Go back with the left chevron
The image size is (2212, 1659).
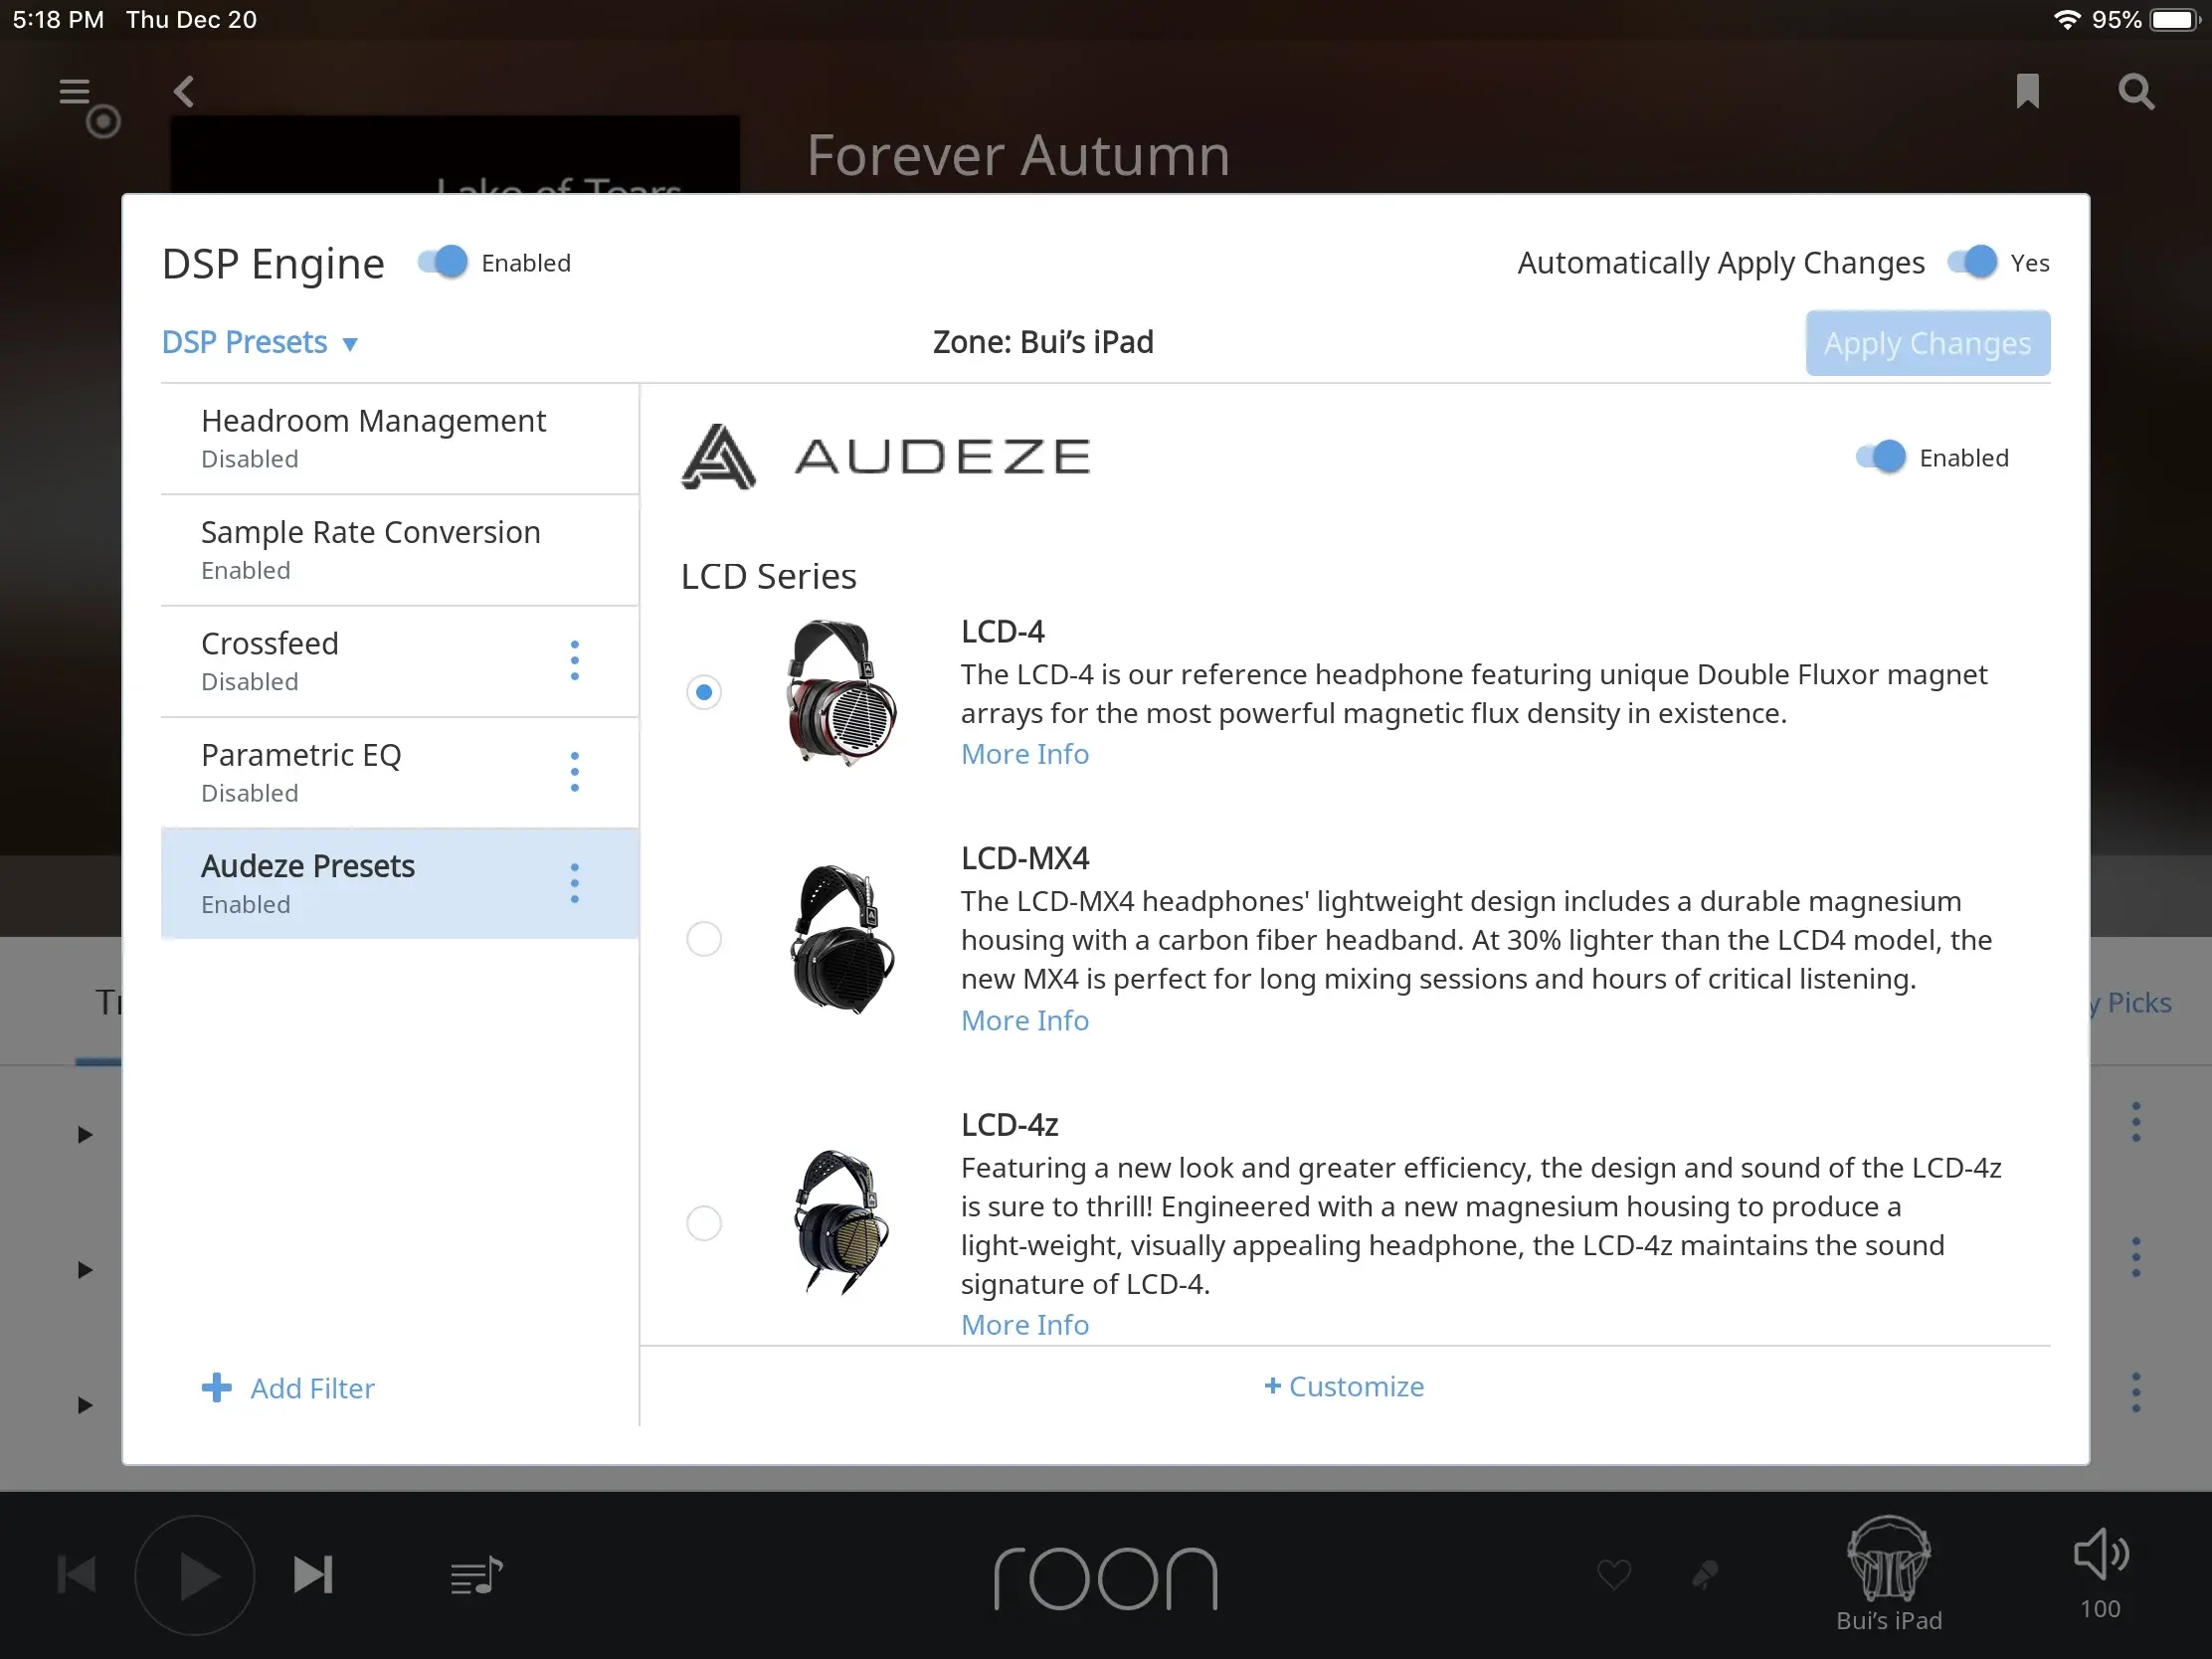[x=183, y=92]
